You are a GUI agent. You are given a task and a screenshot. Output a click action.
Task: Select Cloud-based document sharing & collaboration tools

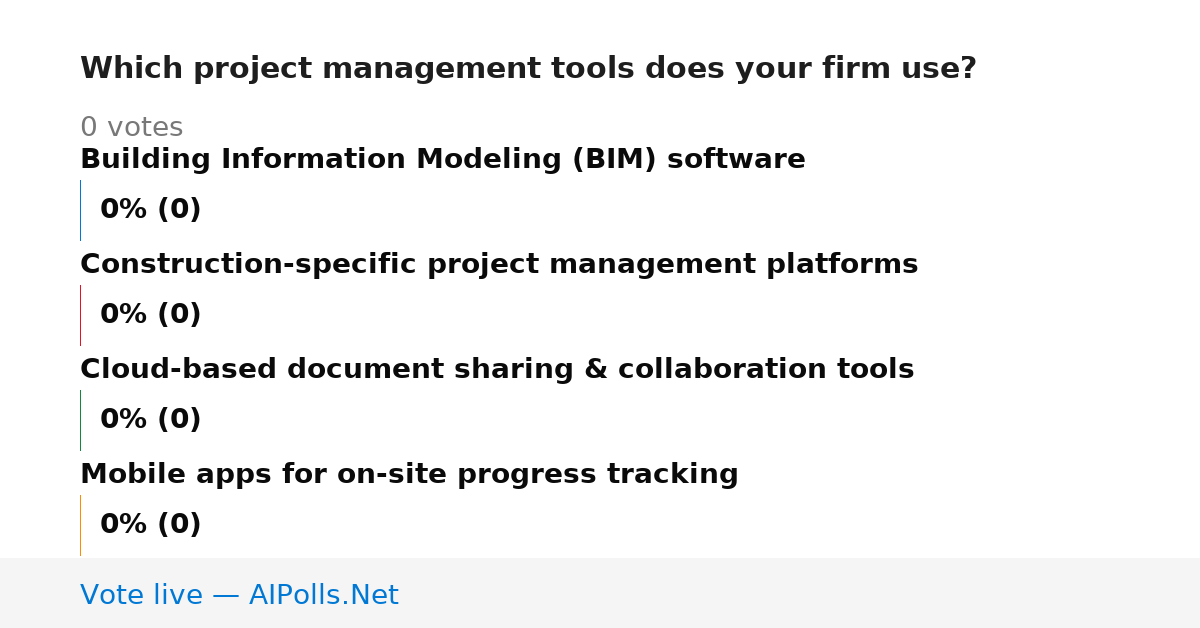pyautogui.click(x=497, y=370)
